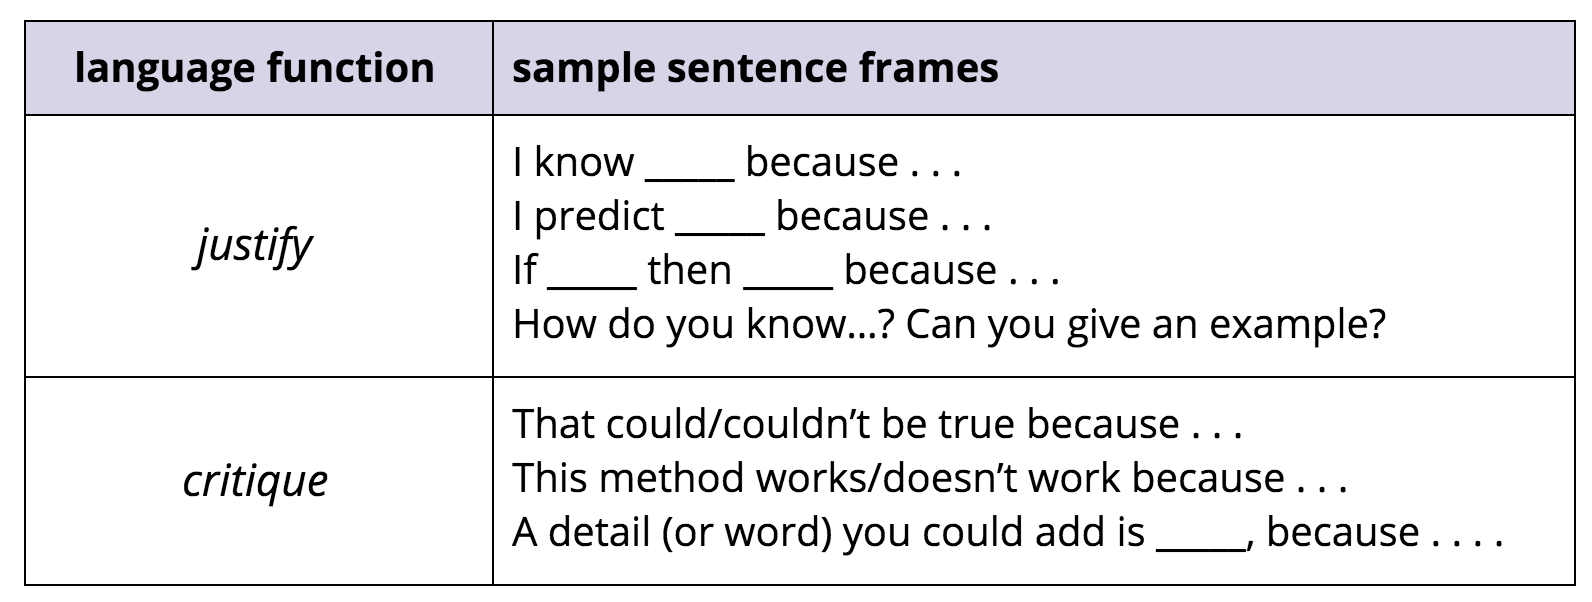
Task: Click the blank right after "If"
Action: 592,278
